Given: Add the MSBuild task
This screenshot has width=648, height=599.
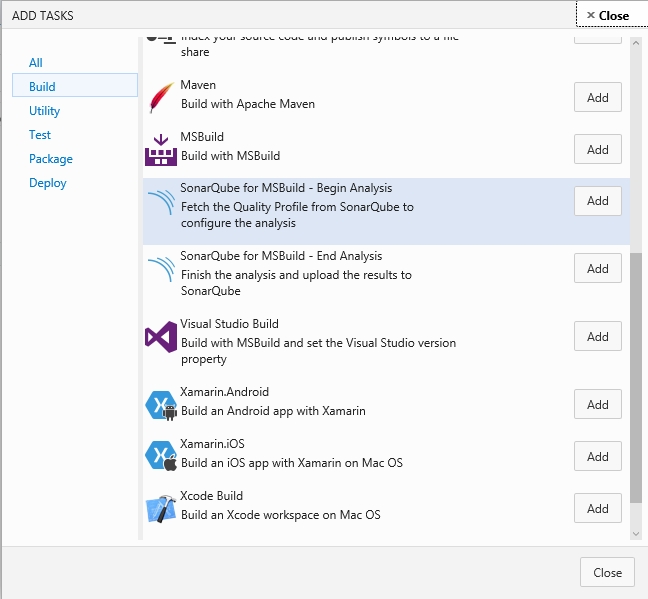Looking at the screenshot, I should pyautogui.click(x=598, y=149).
